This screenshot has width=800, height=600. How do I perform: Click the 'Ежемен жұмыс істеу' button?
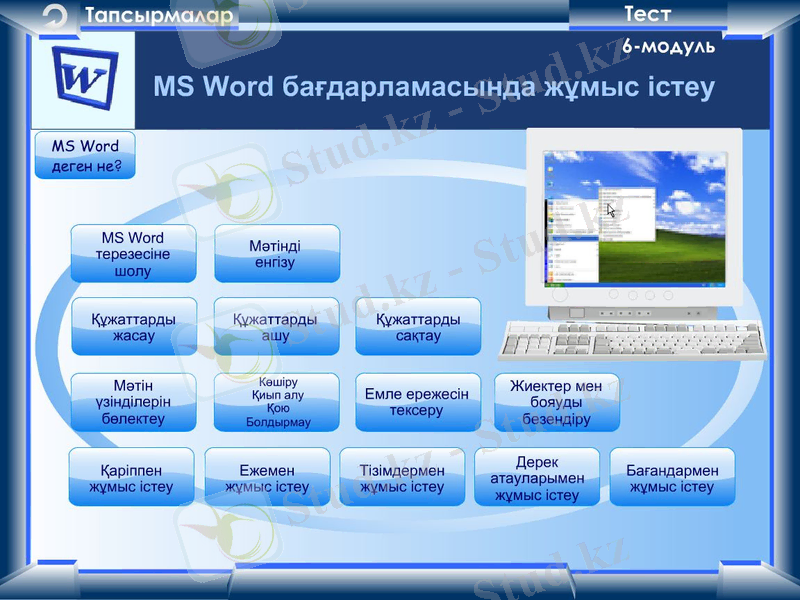(x=267, y=477)
